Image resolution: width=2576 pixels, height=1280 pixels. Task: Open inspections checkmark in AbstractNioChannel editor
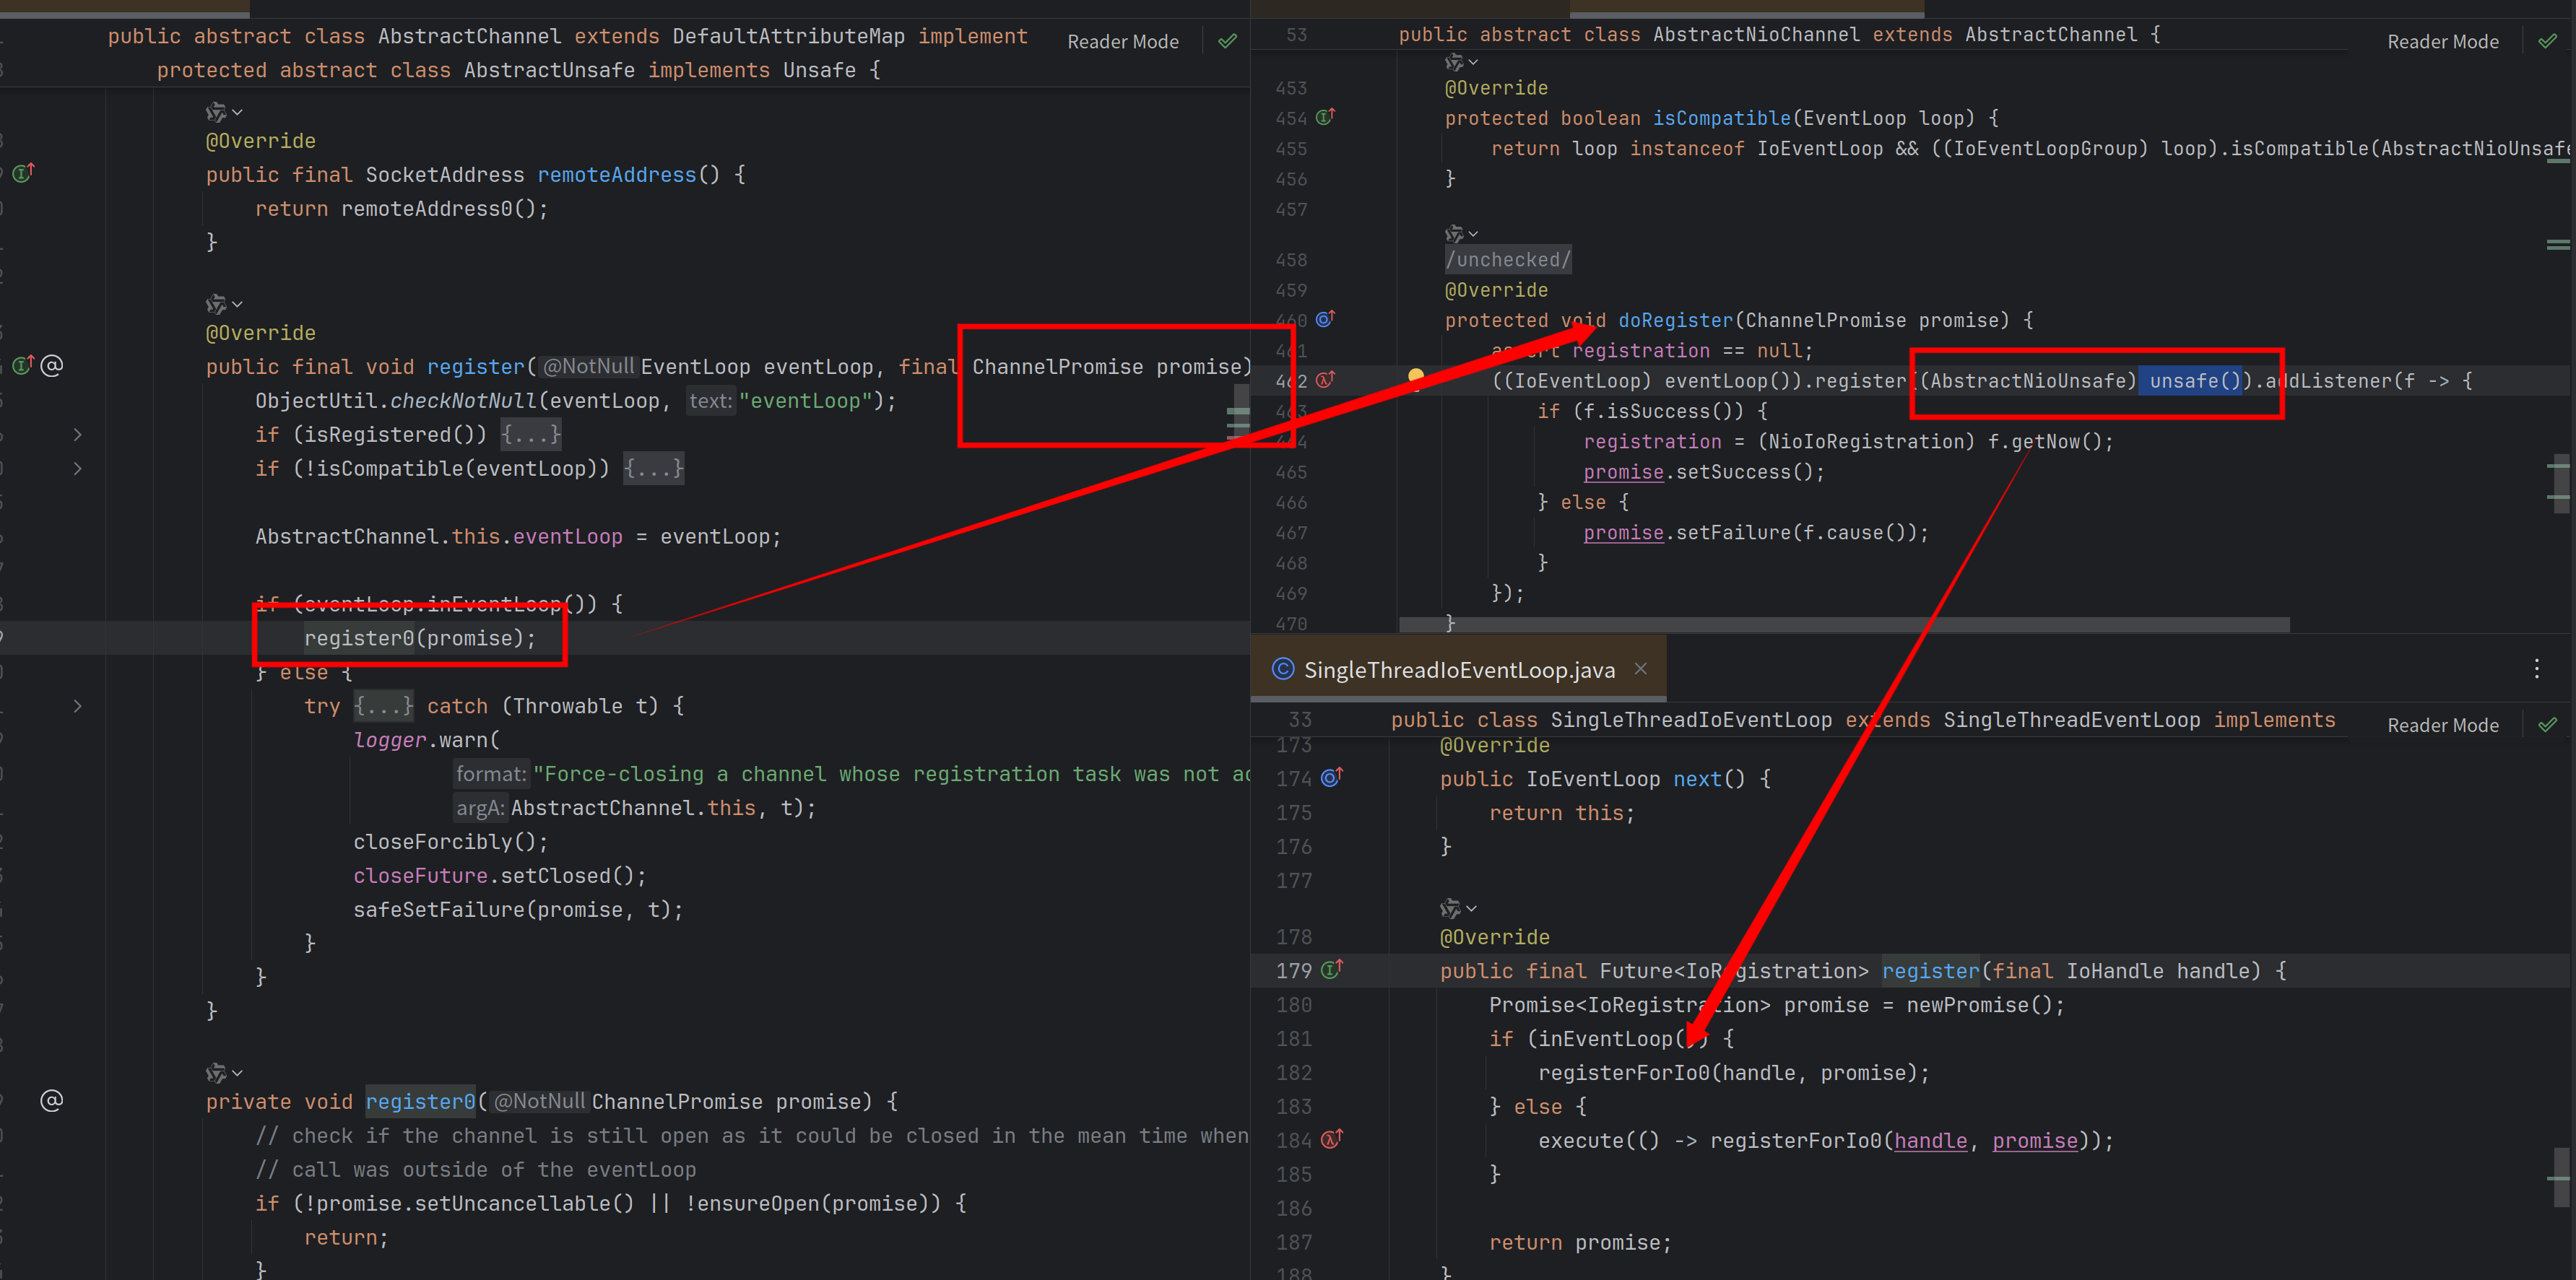2547,42
